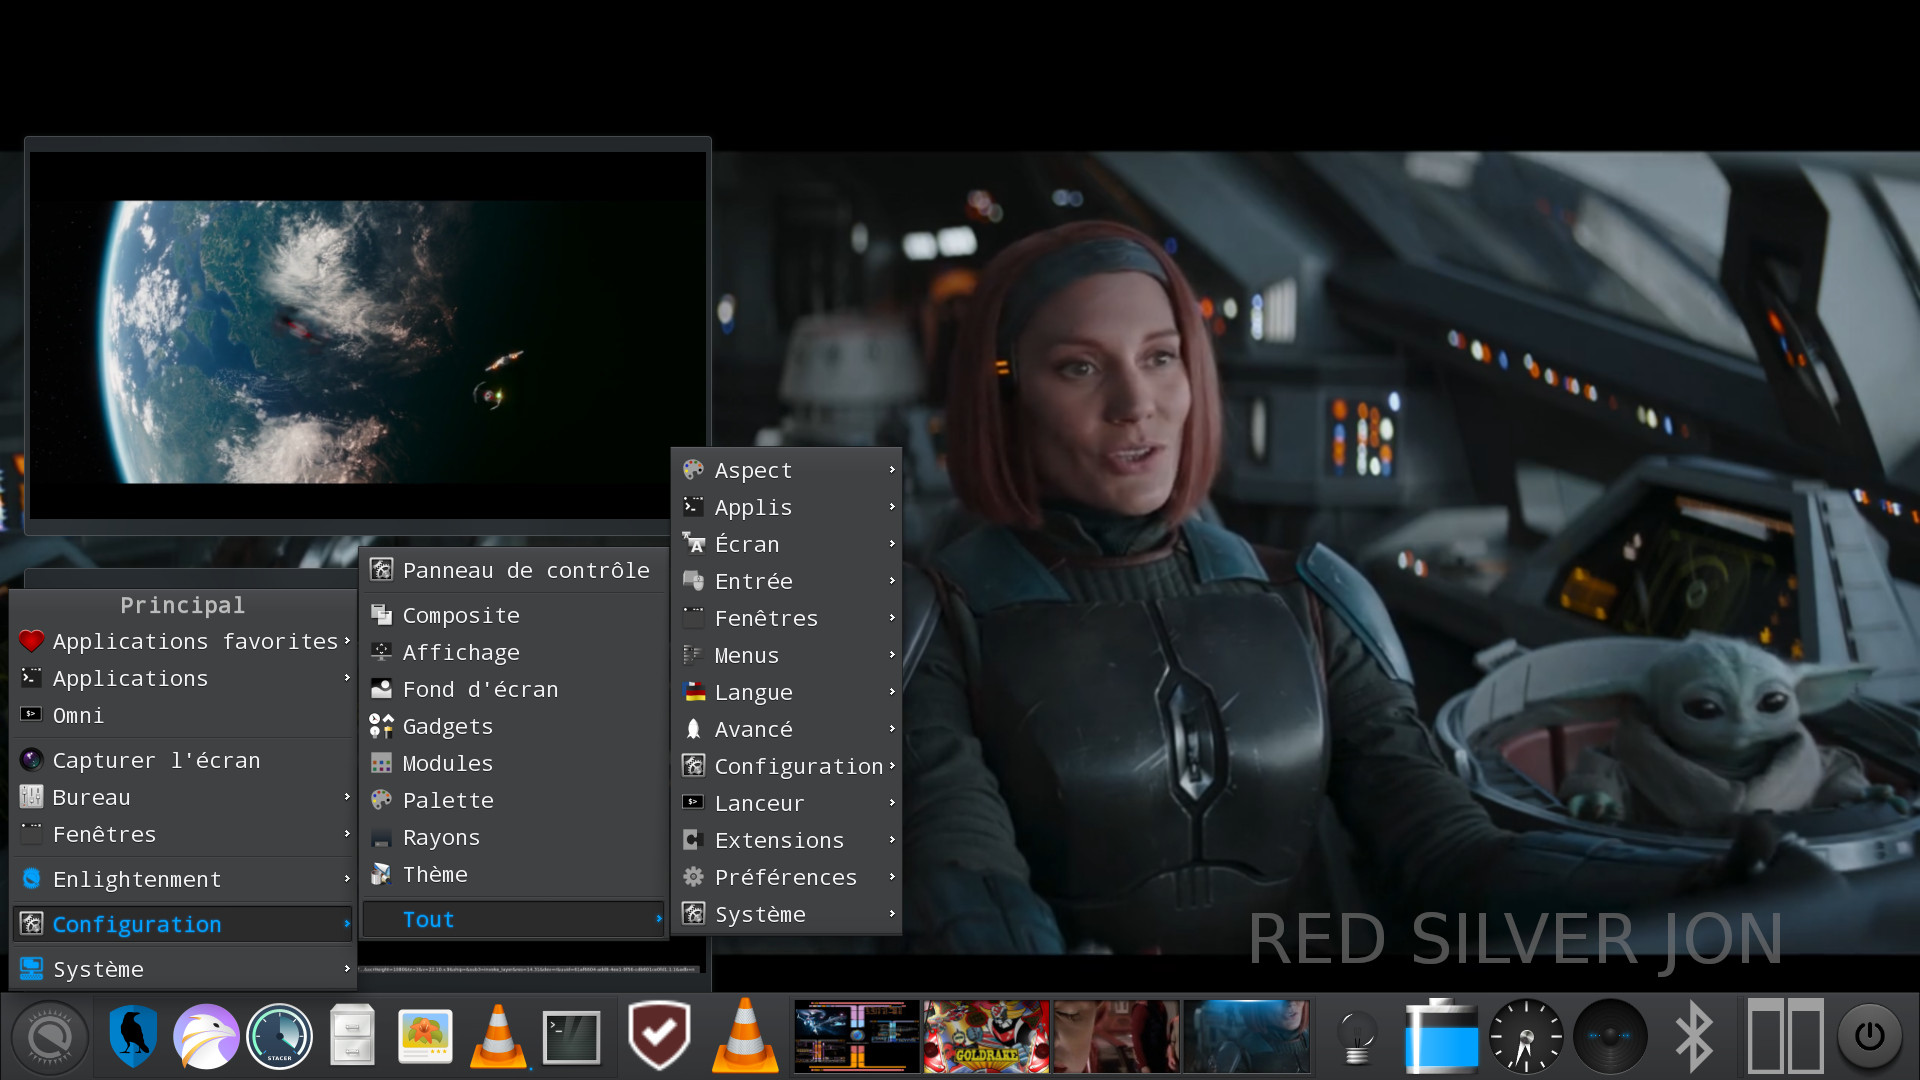
Task: Expand the Lanceur submenu
Action: [787, 803]
